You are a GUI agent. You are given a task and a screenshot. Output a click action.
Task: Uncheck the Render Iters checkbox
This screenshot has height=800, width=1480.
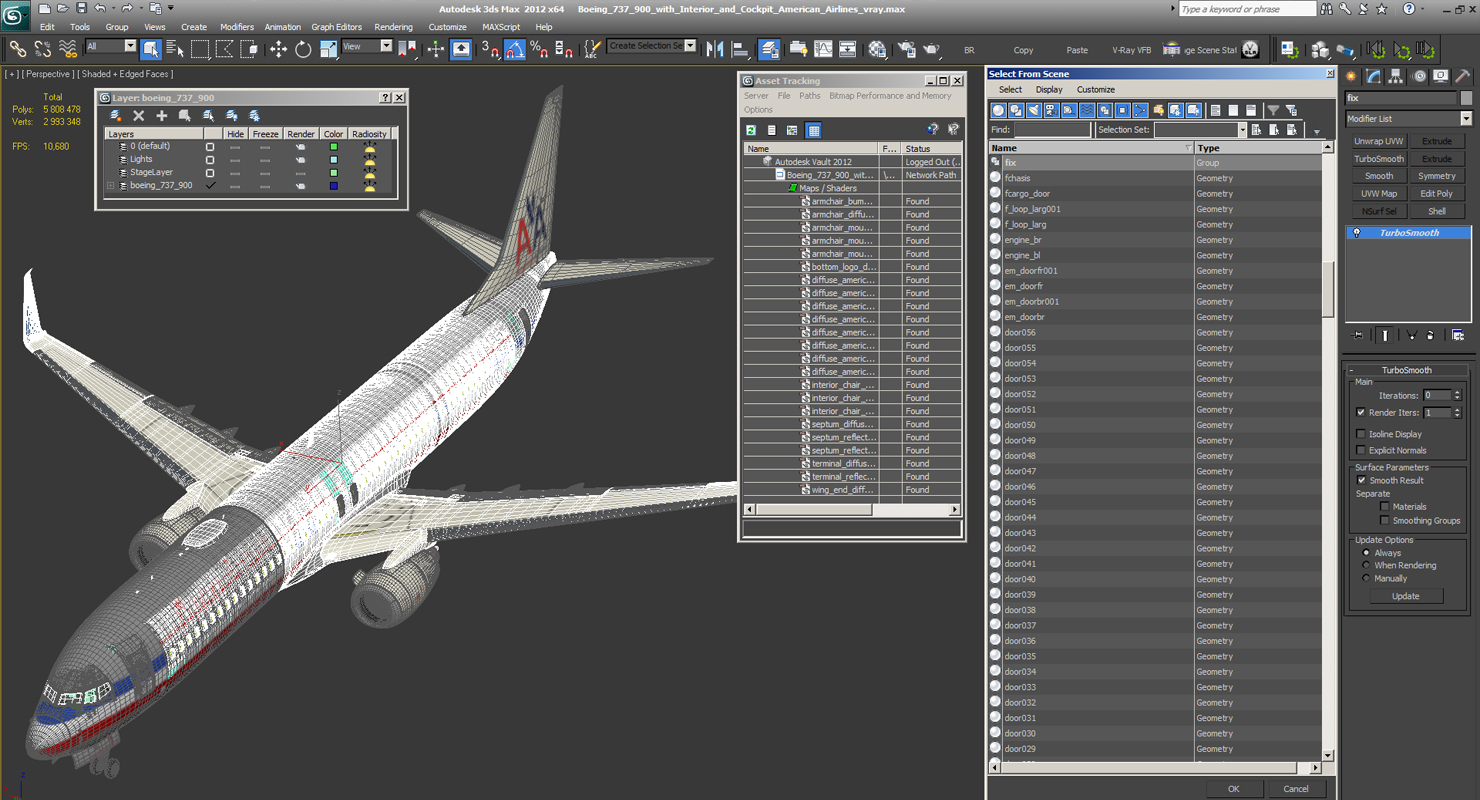point(1360,412)
